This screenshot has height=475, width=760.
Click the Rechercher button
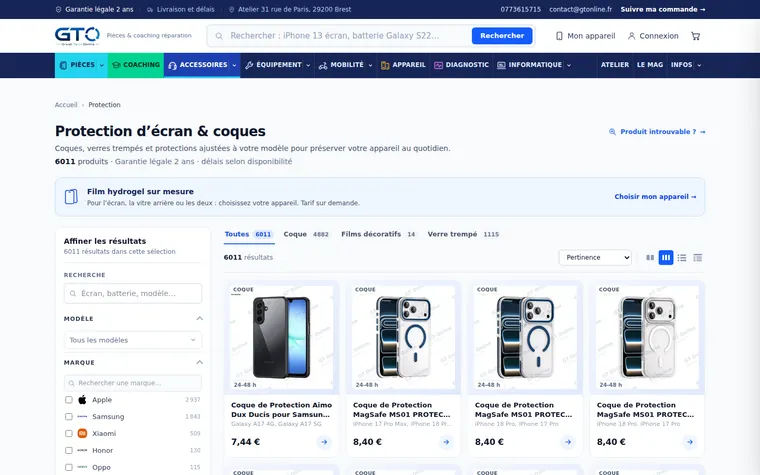[502, 36]
